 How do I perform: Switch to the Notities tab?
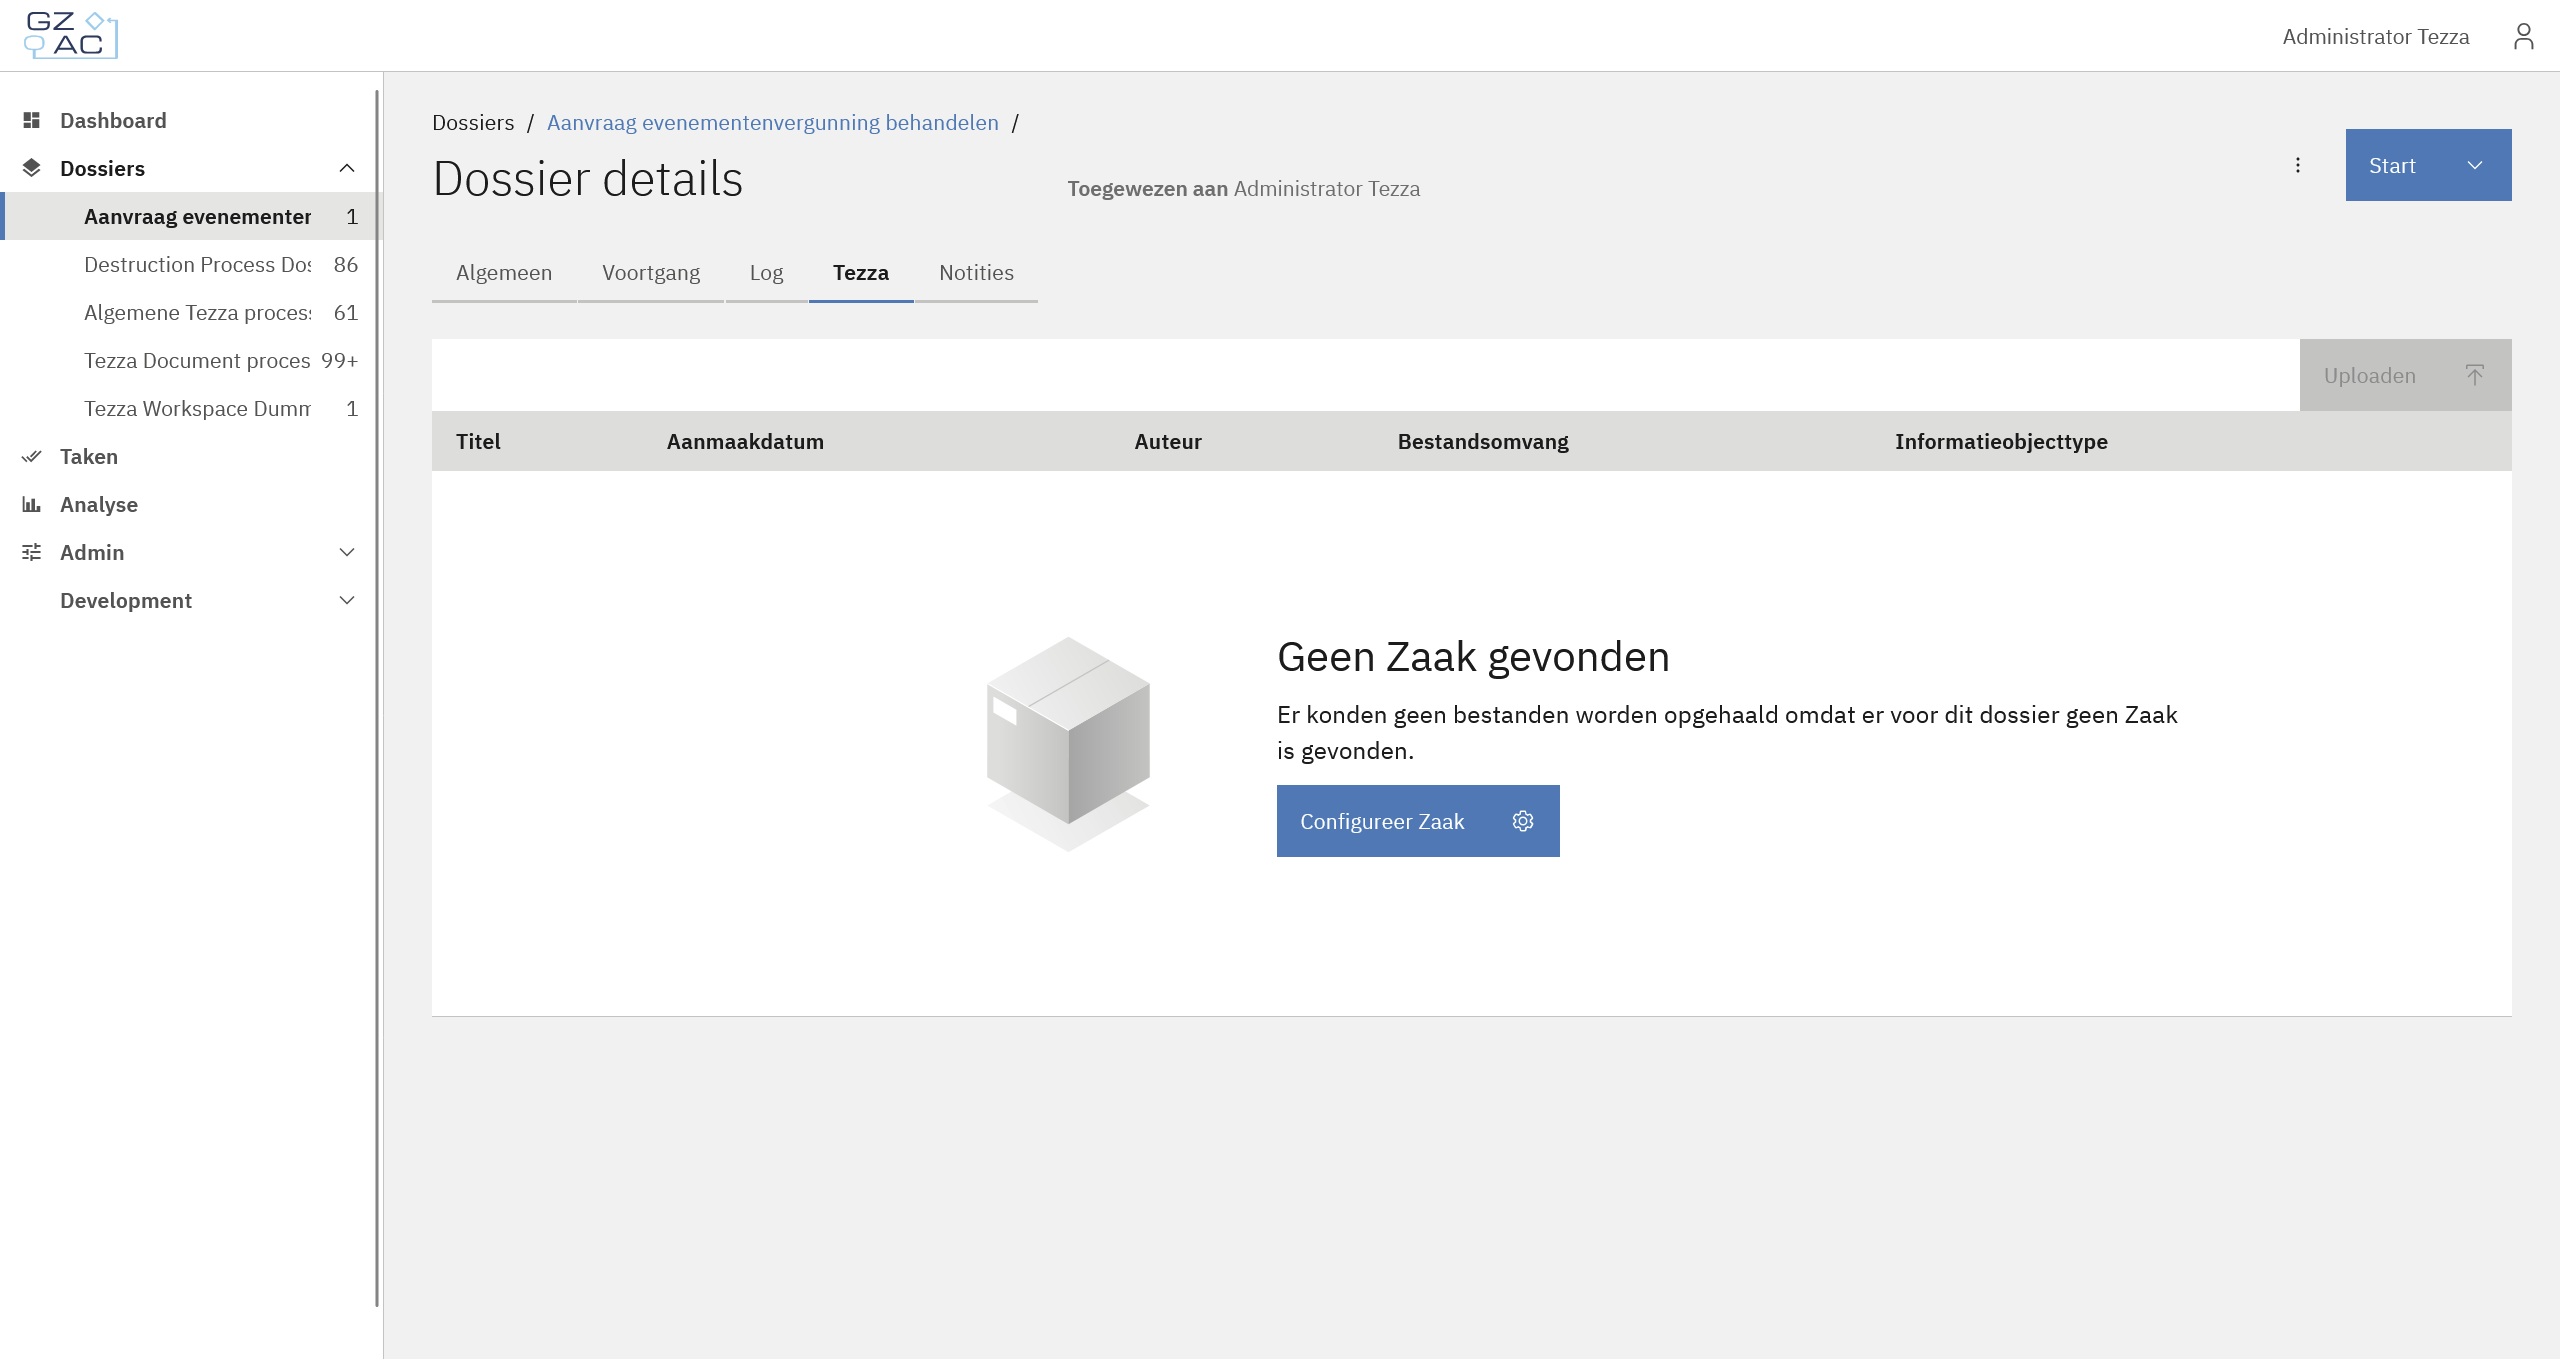976,273
